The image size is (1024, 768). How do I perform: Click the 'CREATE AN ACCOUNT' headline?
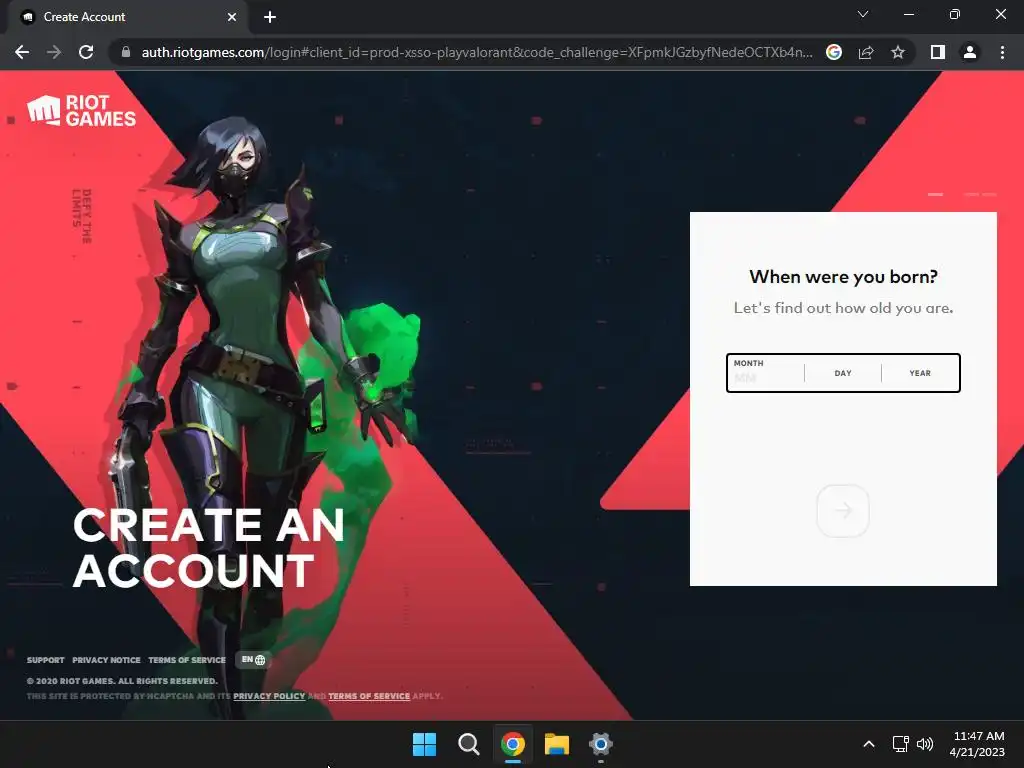(x=209, y=549)
